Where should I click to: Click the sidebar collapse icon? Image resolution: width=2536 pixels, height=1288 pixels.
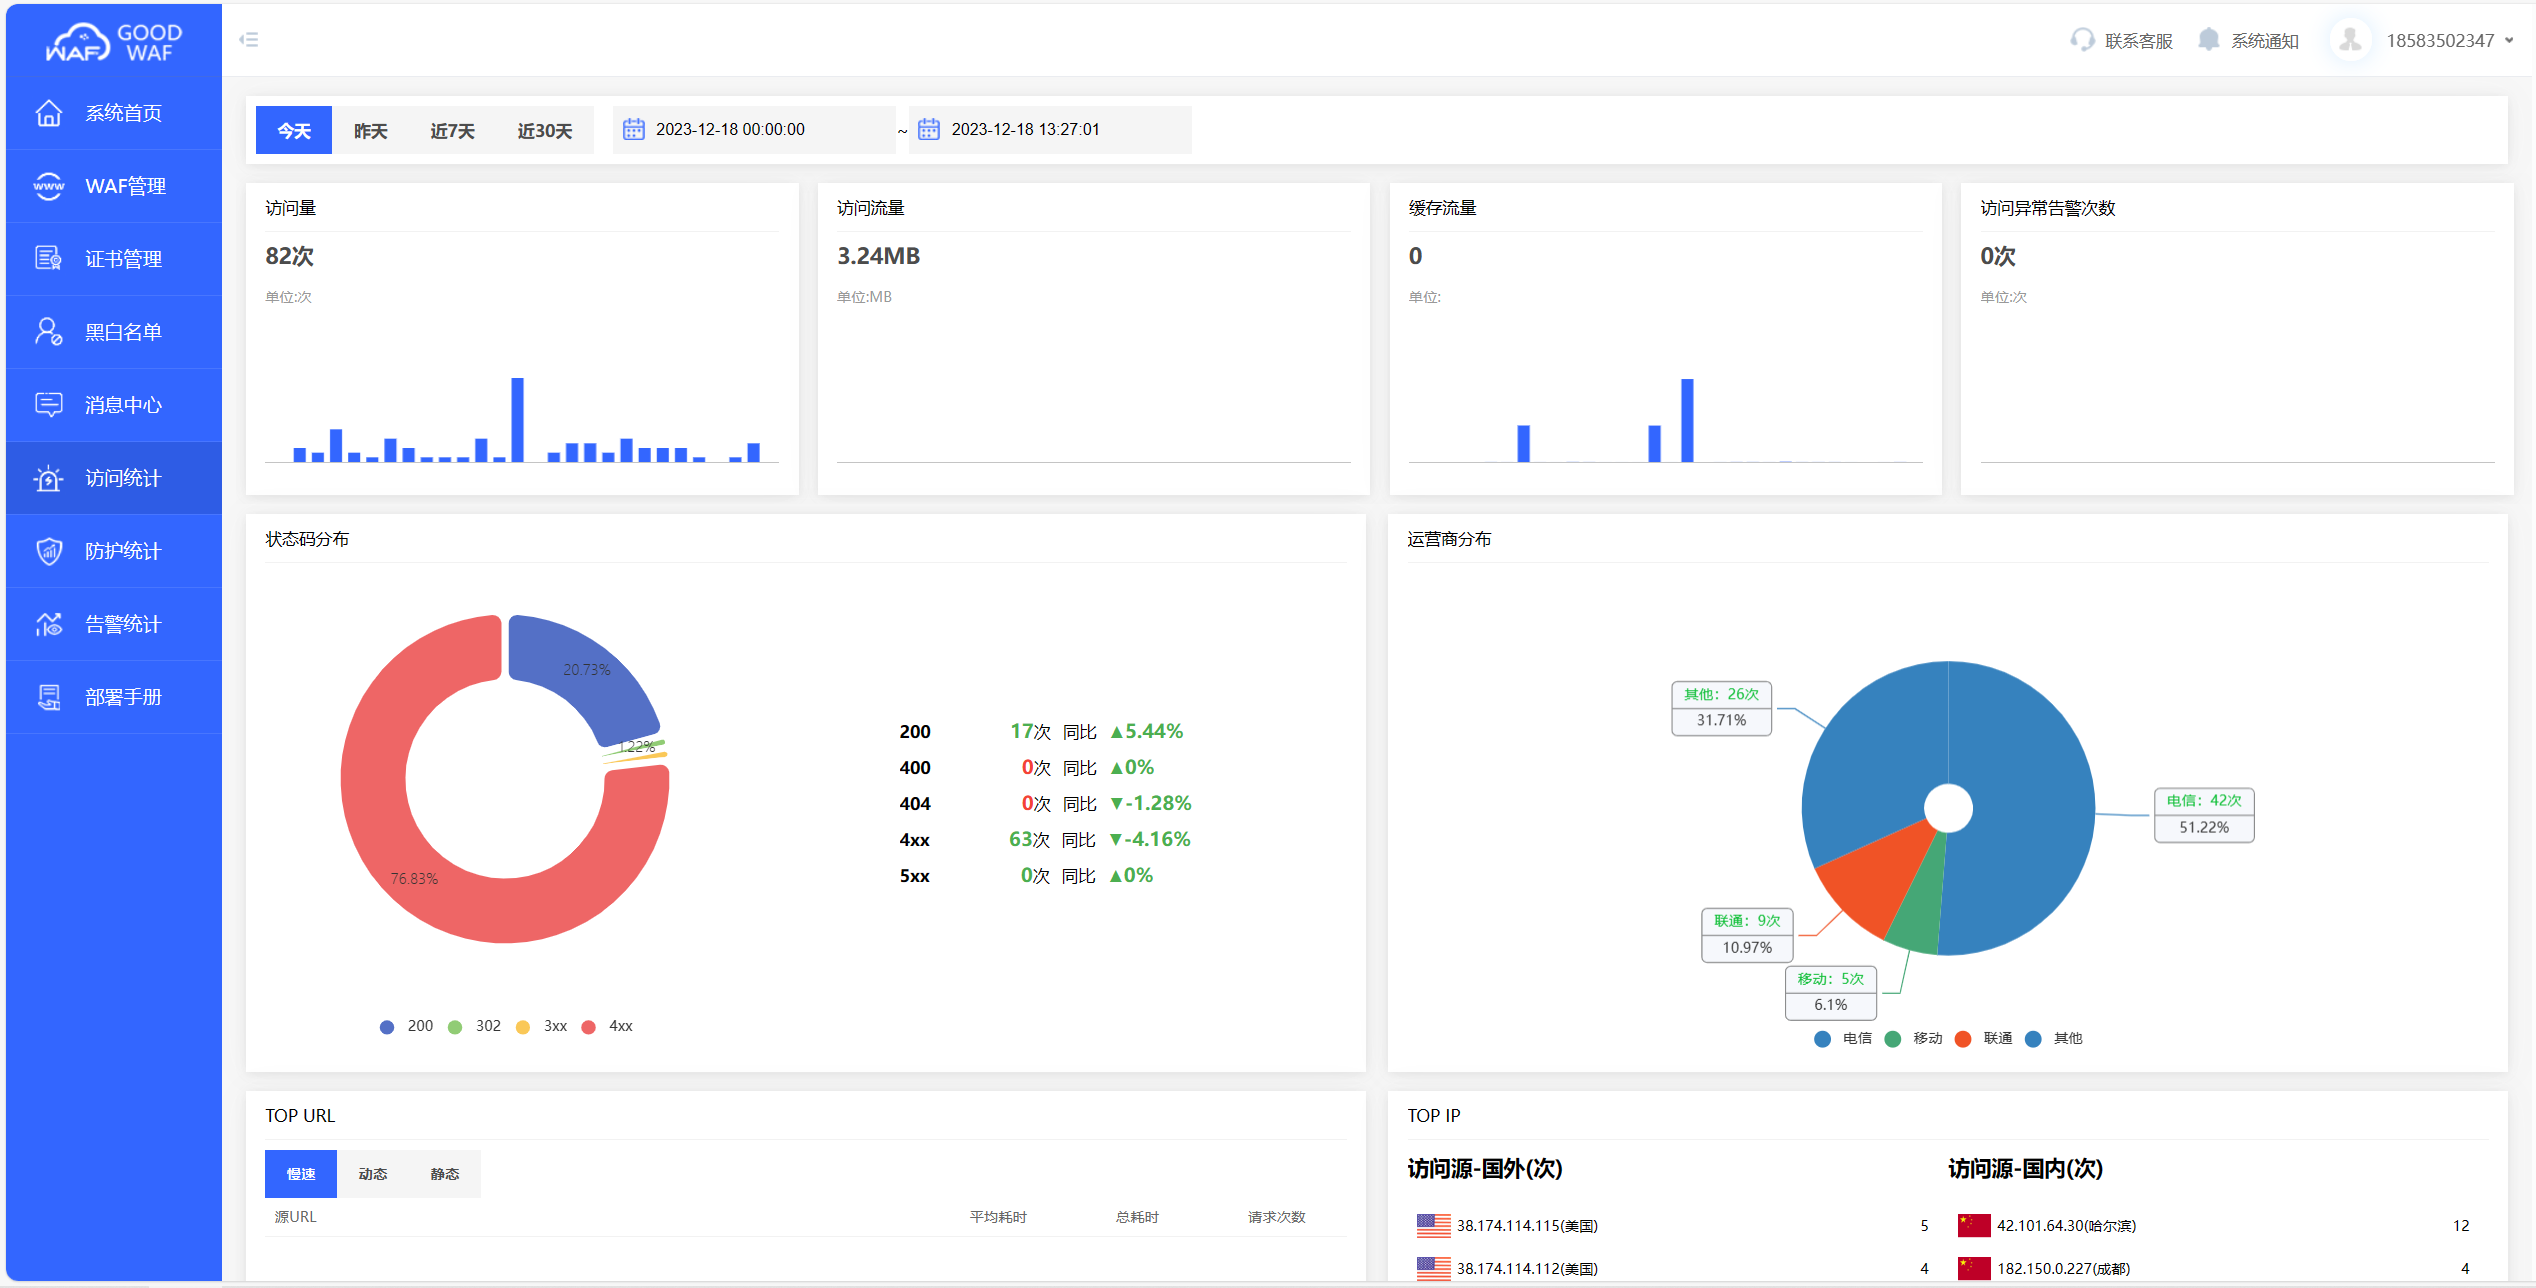tap(249, 40)
